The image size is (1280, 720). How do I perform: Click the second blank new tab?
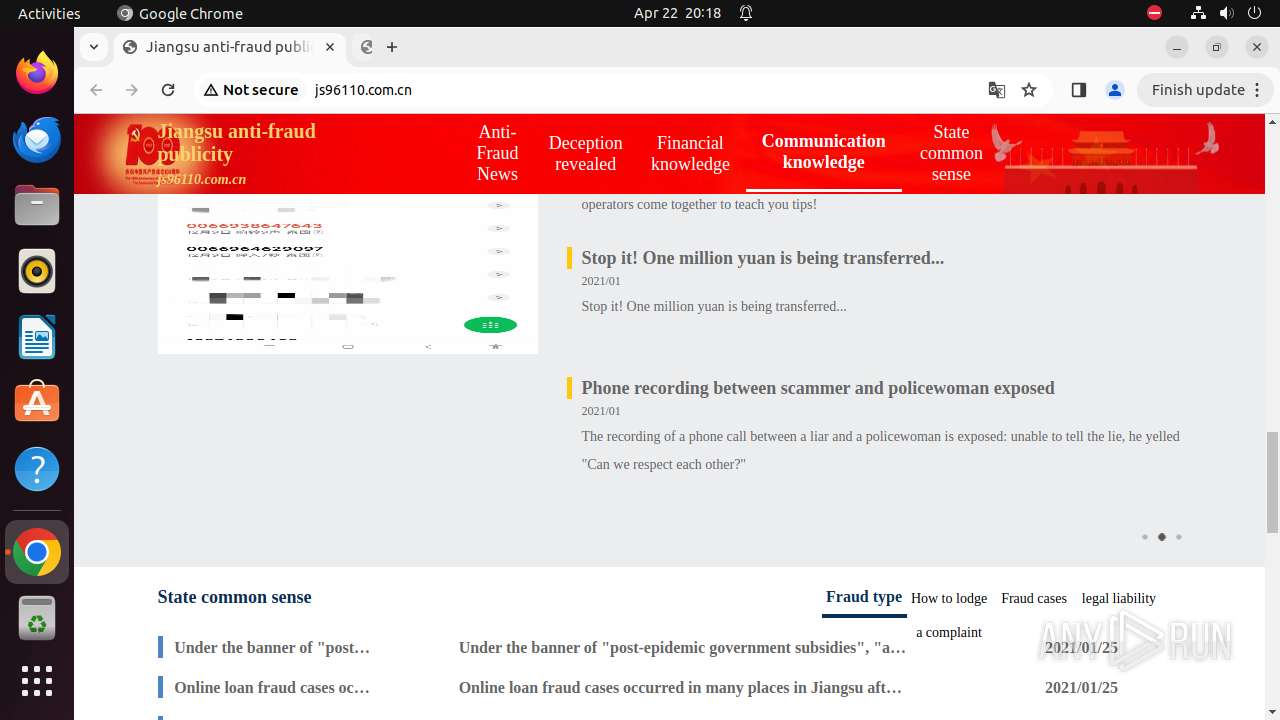(367, 47)
